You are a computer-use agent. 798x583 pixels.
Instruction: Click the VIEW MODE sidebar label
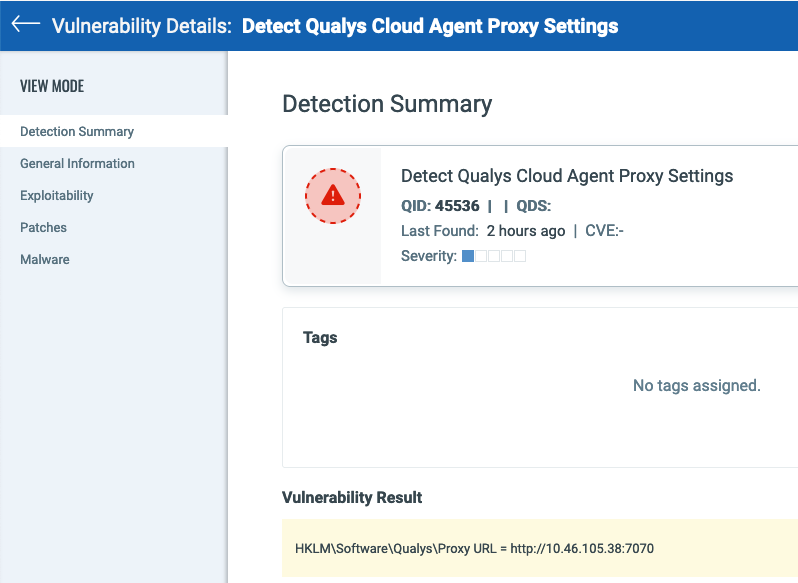52,86
